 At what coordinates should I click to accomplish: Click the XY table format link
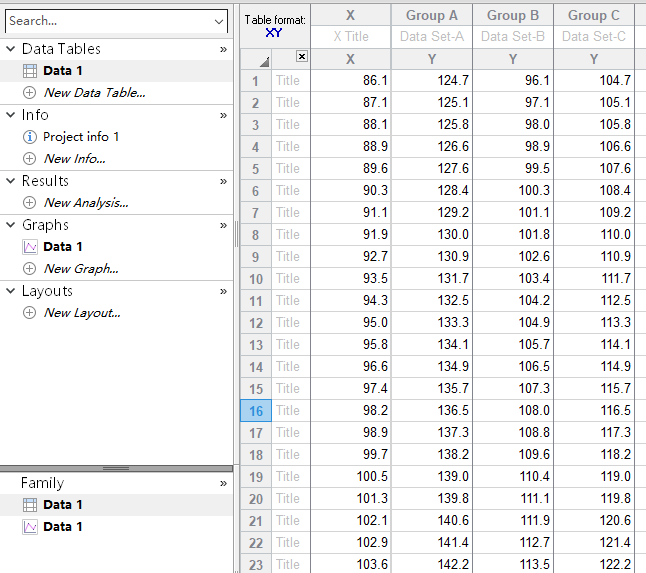click(x=274, y=33)
